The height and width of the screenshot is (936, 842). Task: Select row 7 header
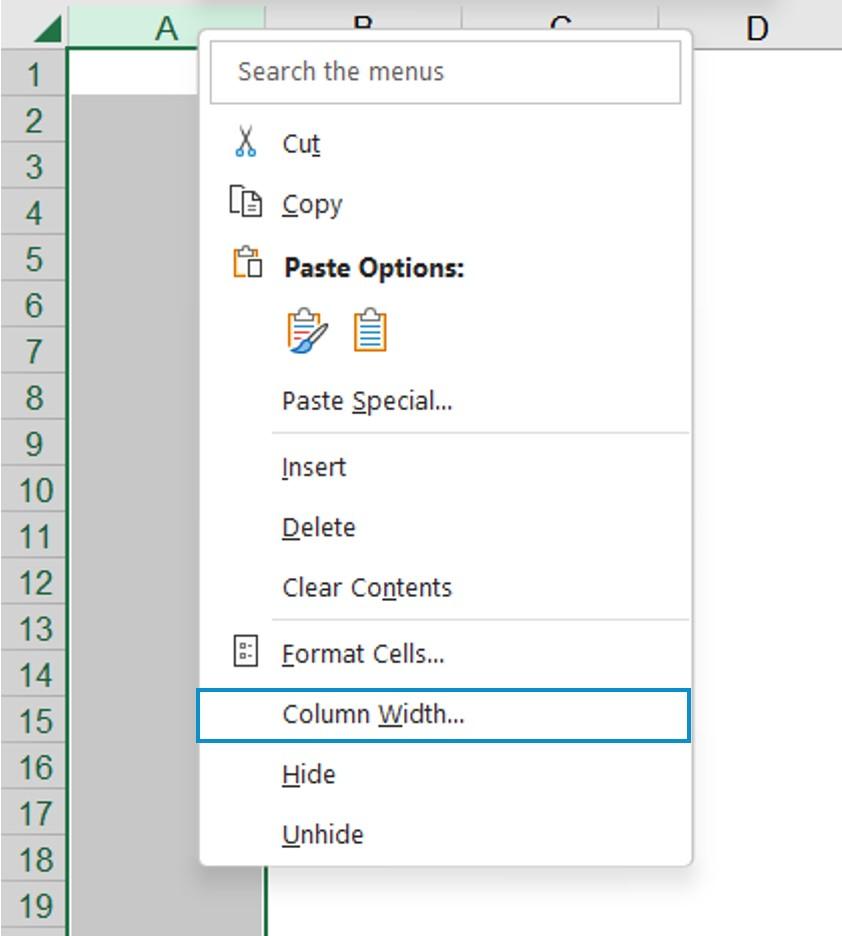click(x=33, y=350)
